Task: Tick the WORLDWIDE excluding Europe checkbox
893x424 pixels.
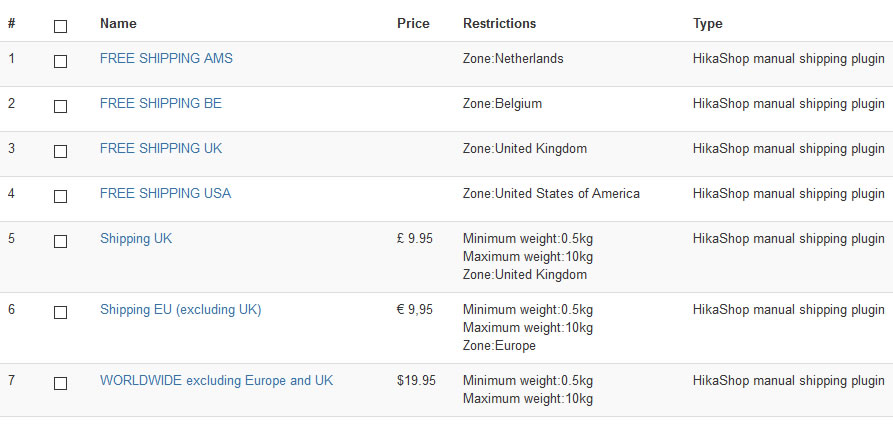Action: pos(60,383)
